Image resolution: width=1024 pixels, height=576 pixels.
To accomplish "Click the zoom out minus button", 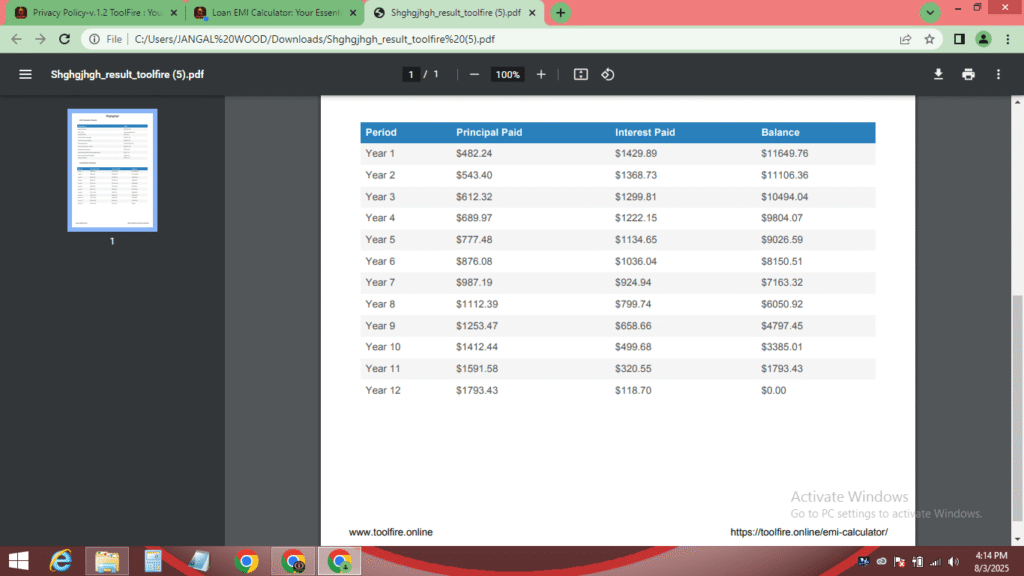I will point(474,74).
